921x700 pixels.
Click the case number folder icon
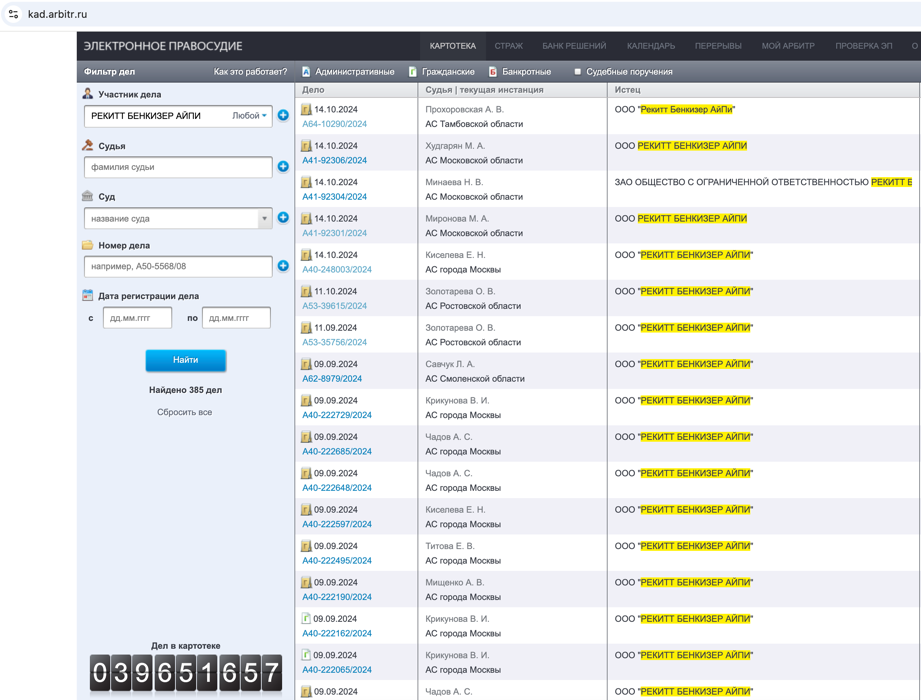[x=88, y=245]
